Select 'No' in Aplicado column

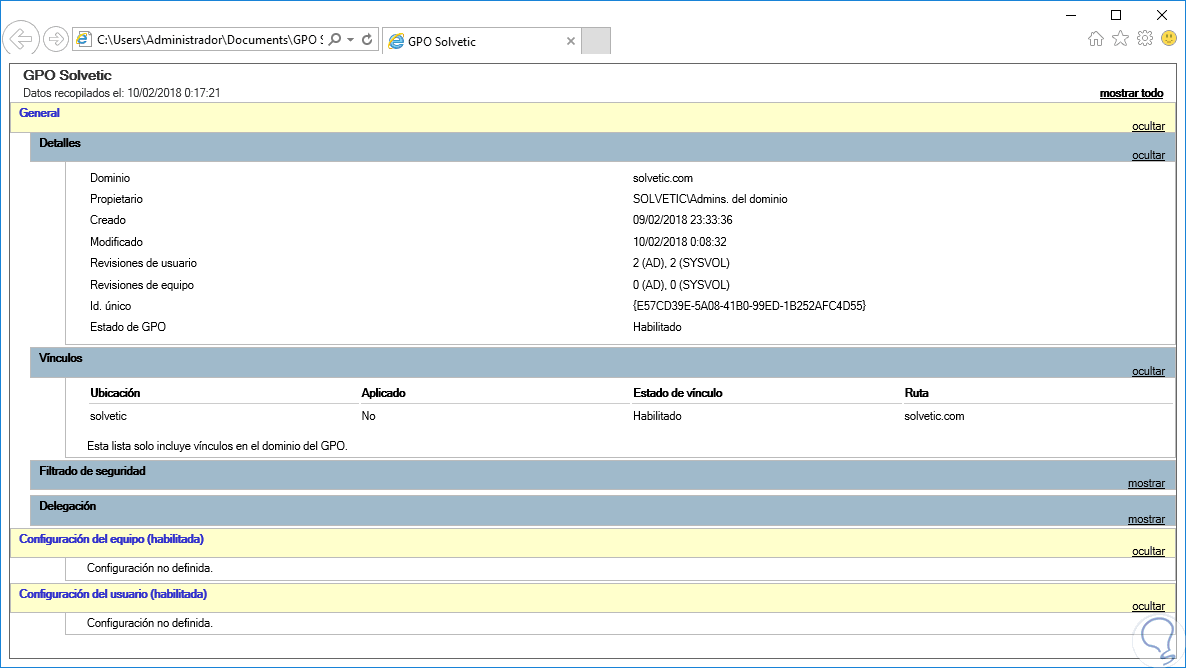[368, 416]
